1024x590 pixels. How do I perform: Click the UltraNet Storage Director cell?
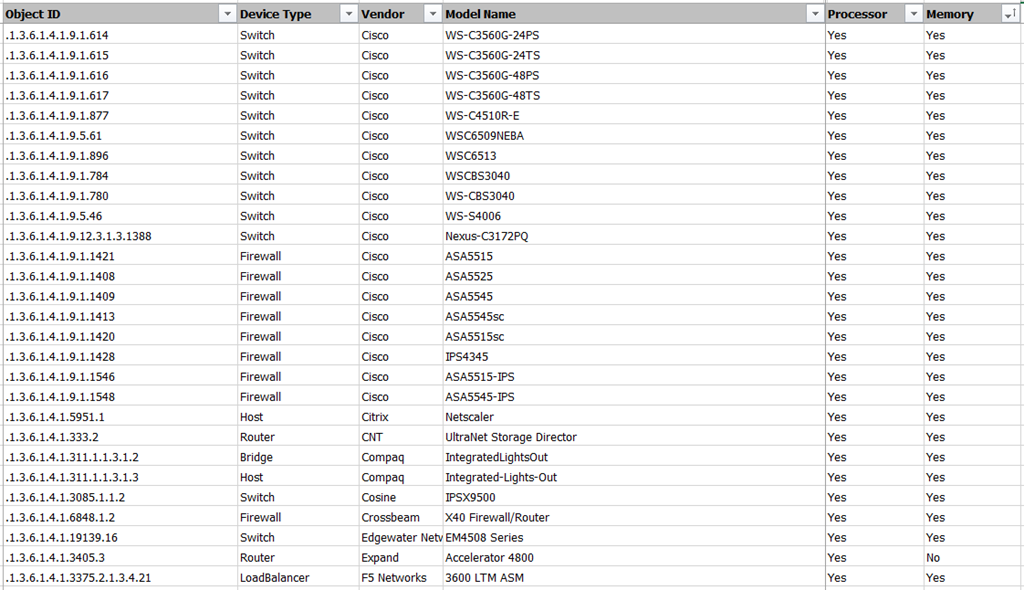(510, 437)
